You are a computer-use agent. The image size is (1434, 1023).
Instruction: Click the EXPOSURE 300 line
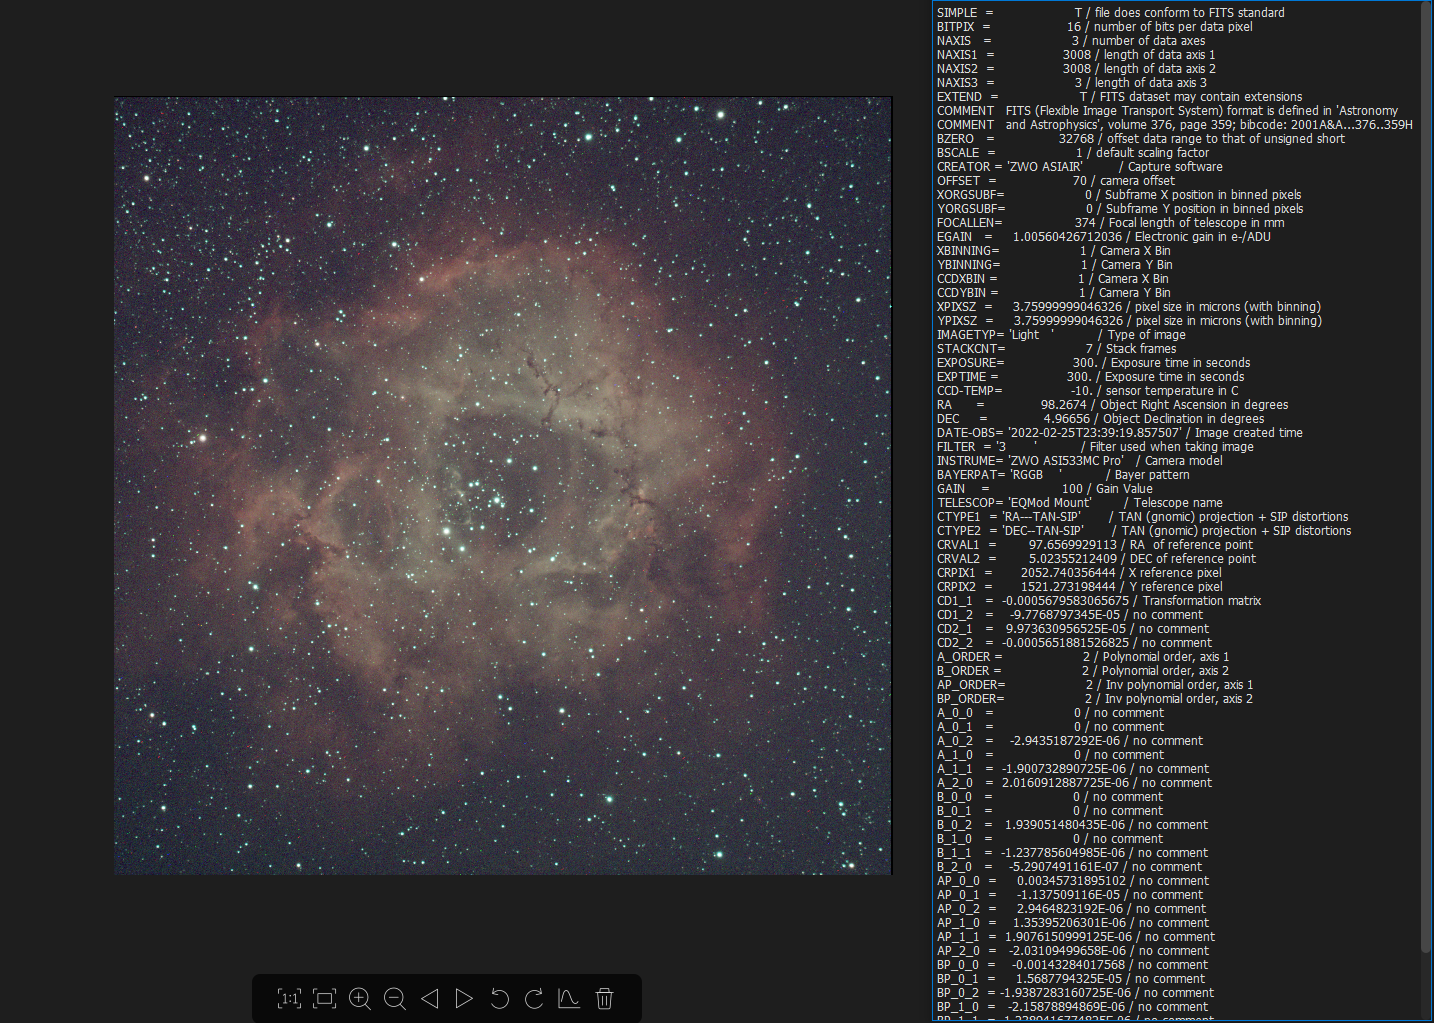click(1094, 363)
